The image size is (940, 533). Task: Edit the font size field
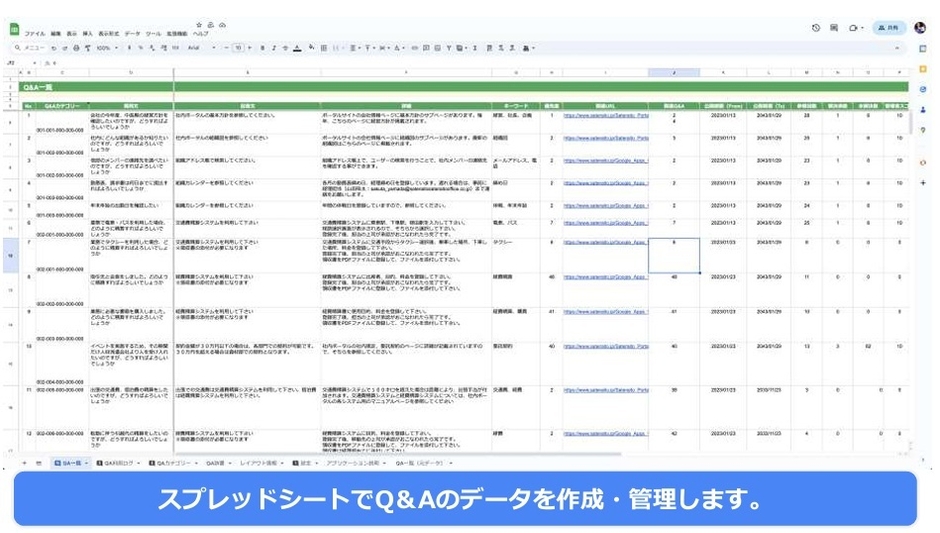(x=238, y=48)
